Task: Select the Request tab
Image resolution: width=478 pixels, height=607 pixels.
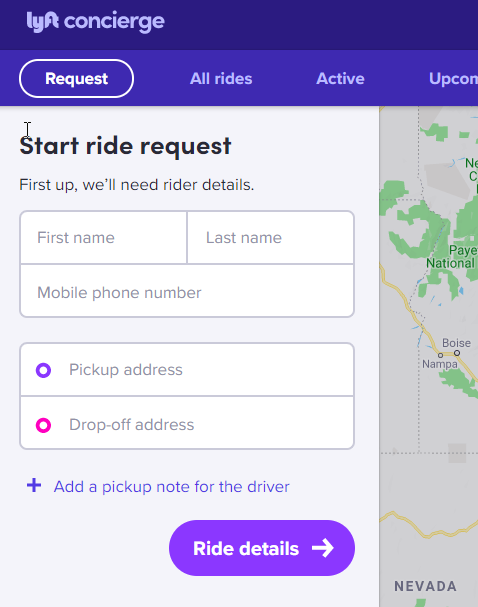Action: (x=76, y=79)
